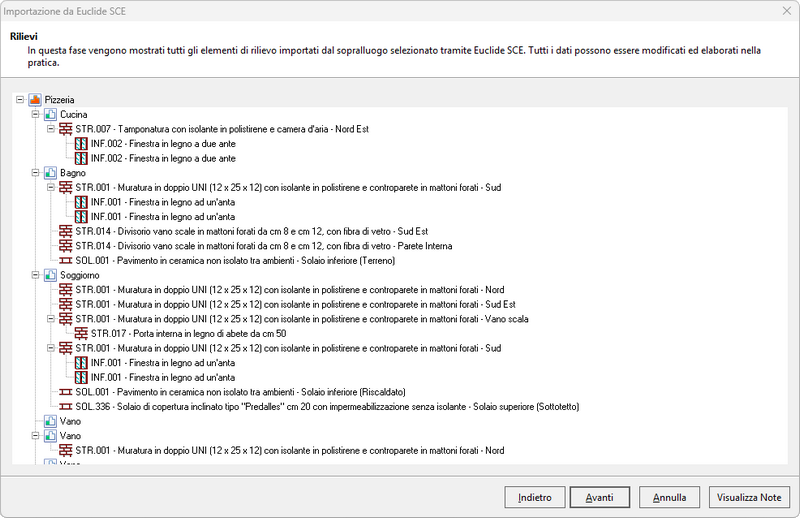Image resolution: width=800 pixels, height=518 pixels.
Task: Select the Cucina room icon
Action: [51, 115]
